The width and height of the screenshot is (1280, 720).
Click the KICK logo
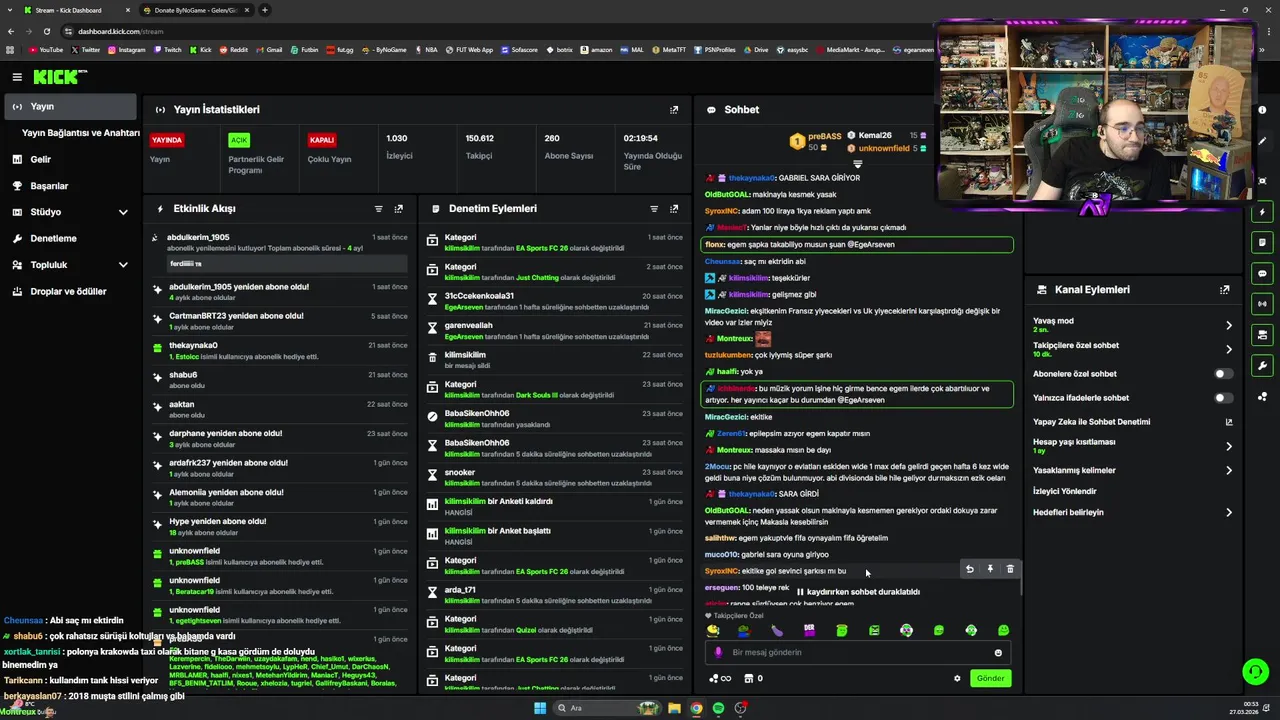58,77
